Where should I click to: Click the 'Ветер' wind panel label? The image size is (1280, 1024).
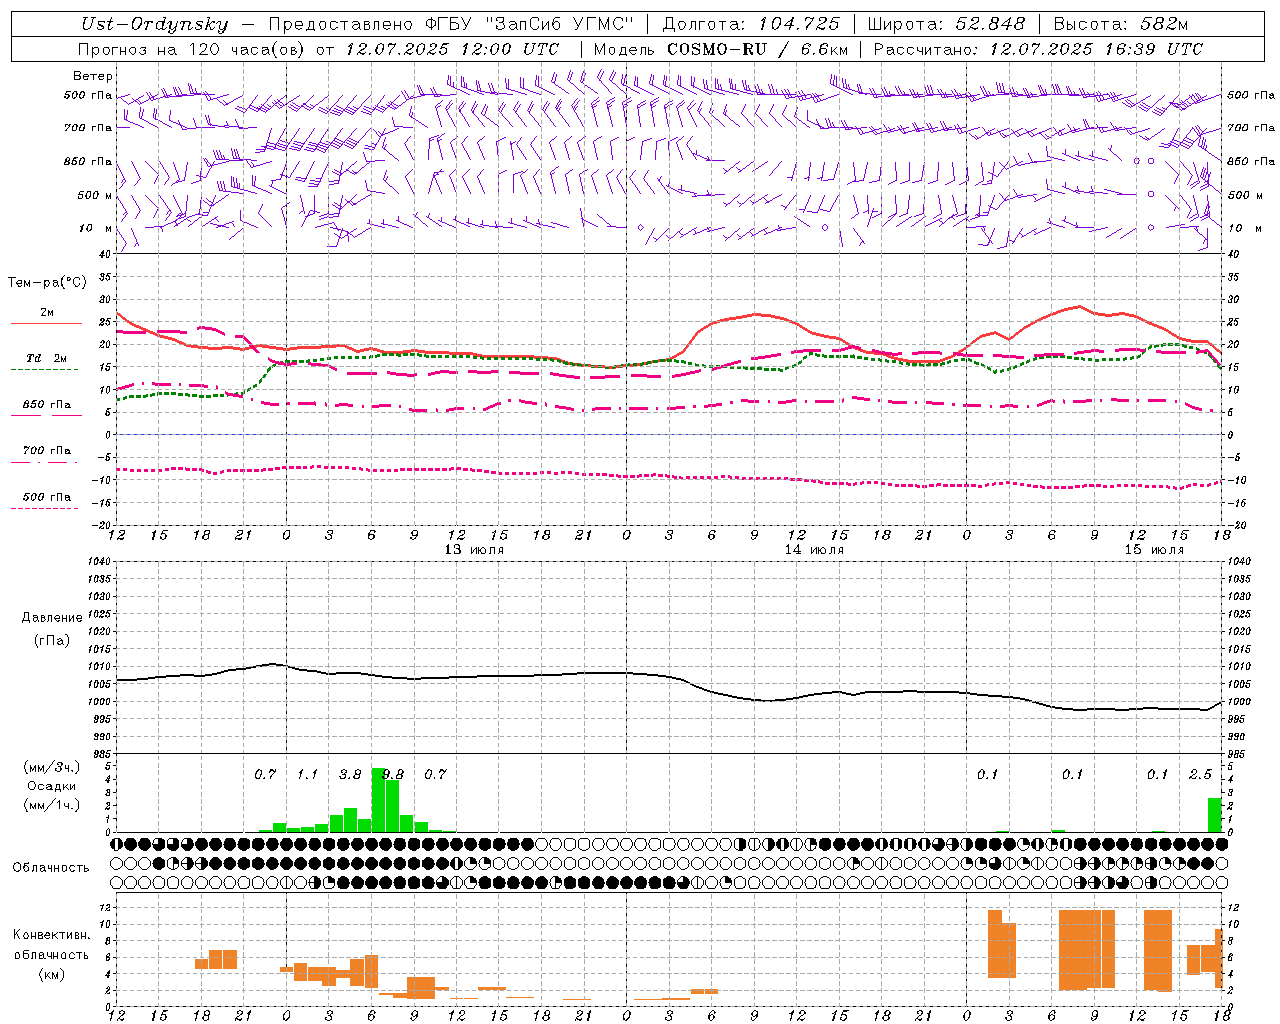pos(93,76)
